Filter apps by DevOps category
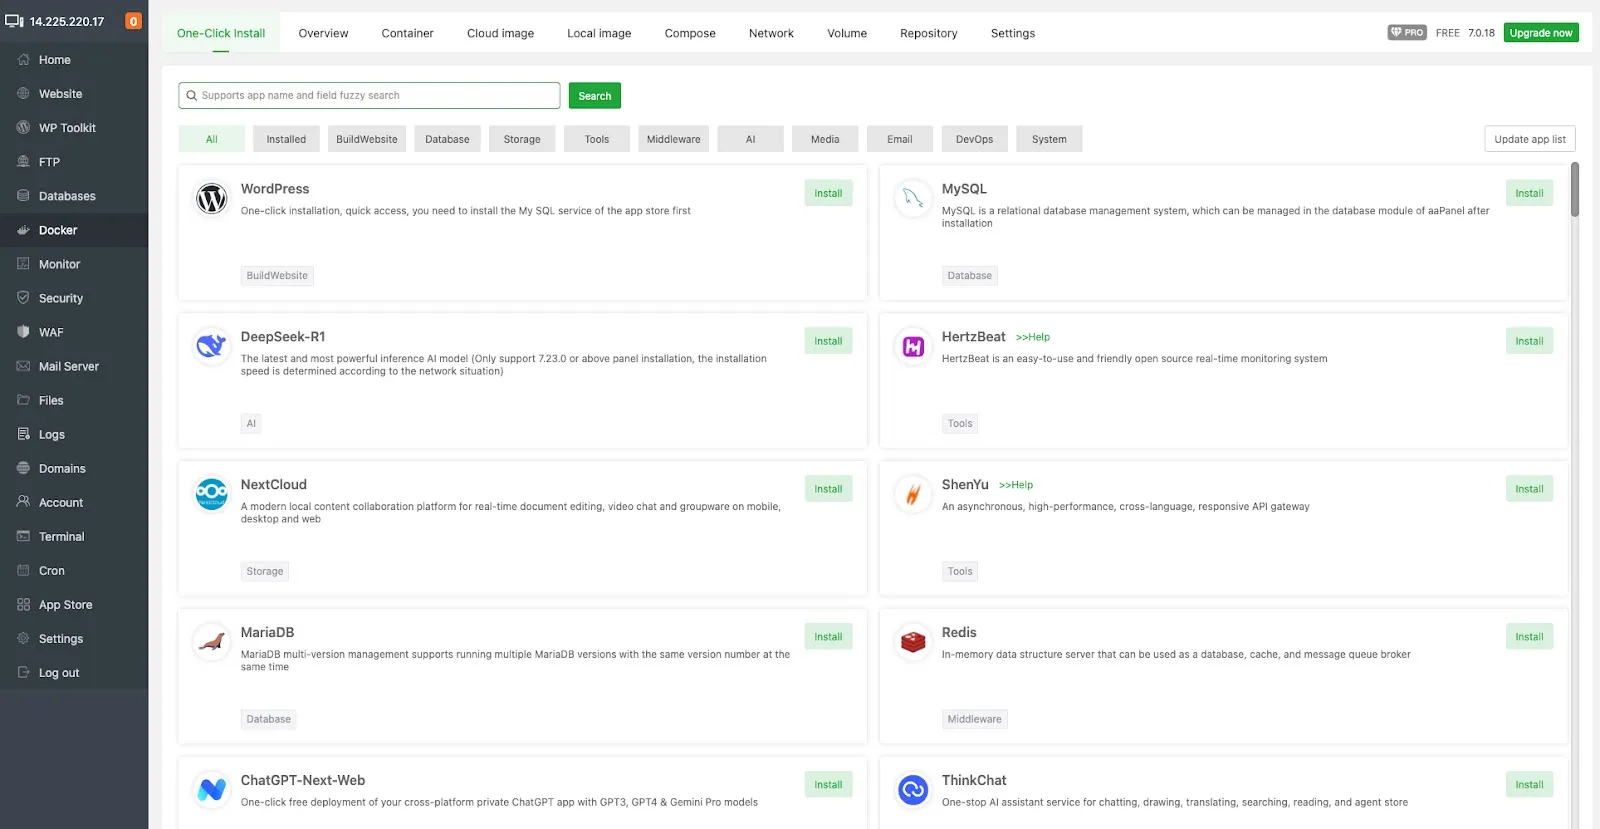The width and height of the screenshot is (1600, 829). (x=974, y=139)
